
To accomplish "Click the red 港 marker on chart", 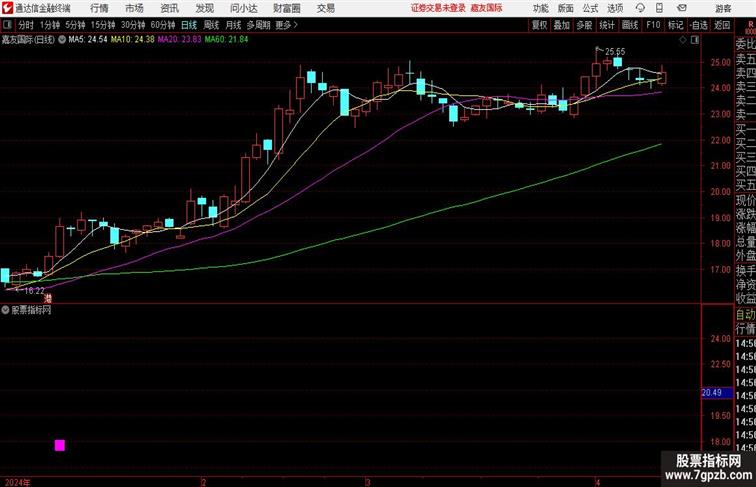I will (48, 299).
